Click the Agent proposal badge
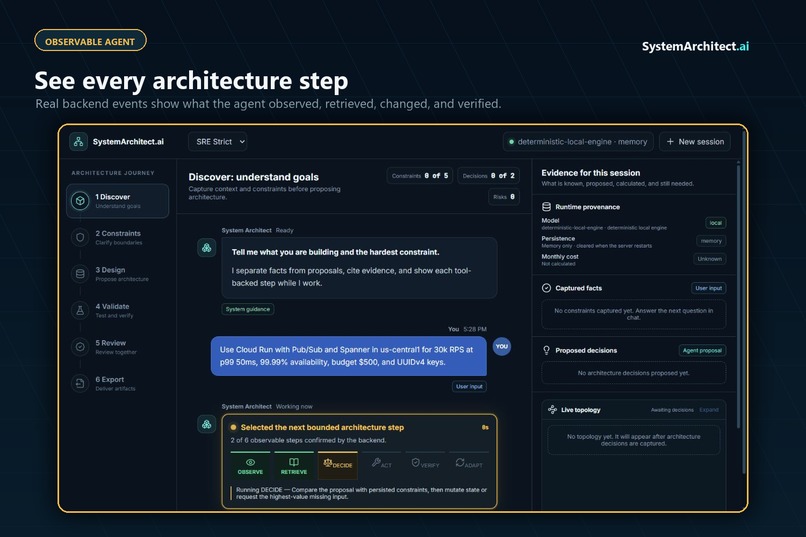 coord(702,350)
